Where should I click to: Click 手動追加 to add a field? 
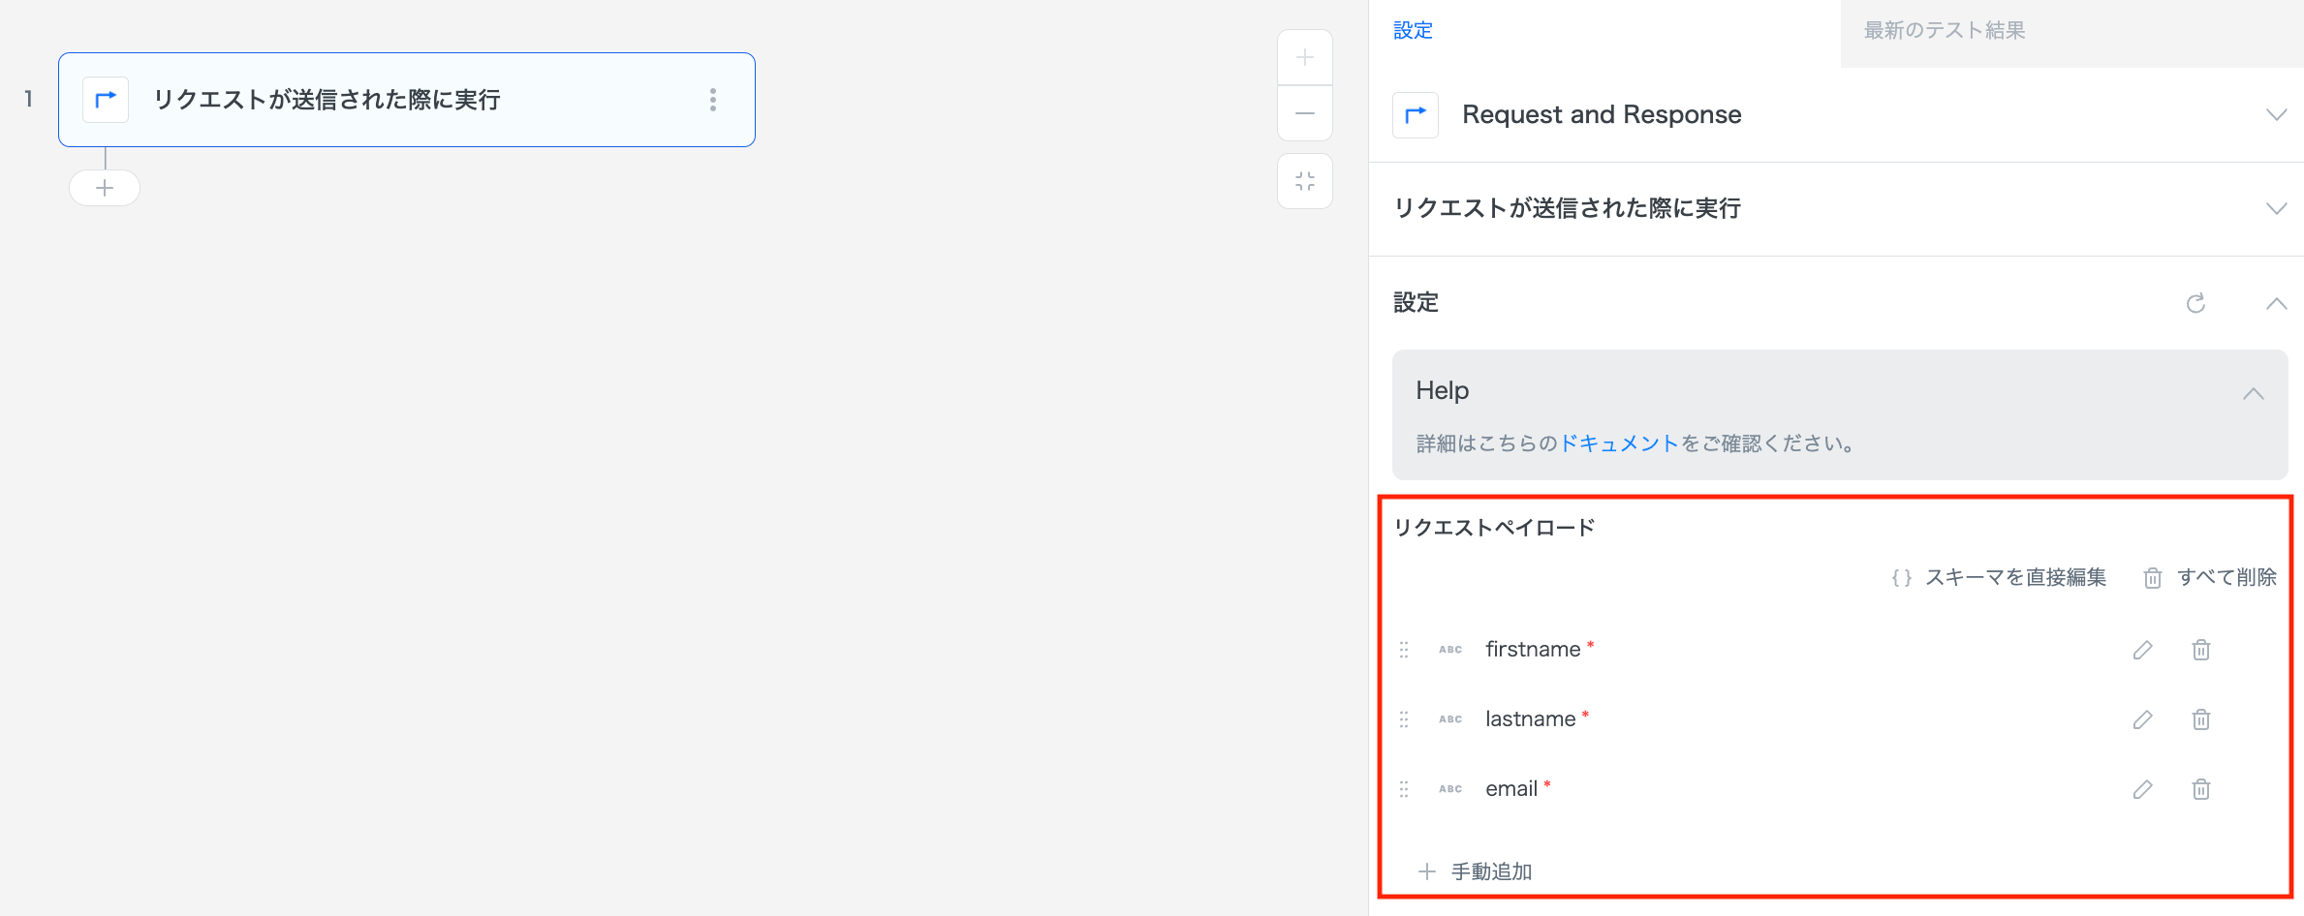click(x=1476, y=872)
